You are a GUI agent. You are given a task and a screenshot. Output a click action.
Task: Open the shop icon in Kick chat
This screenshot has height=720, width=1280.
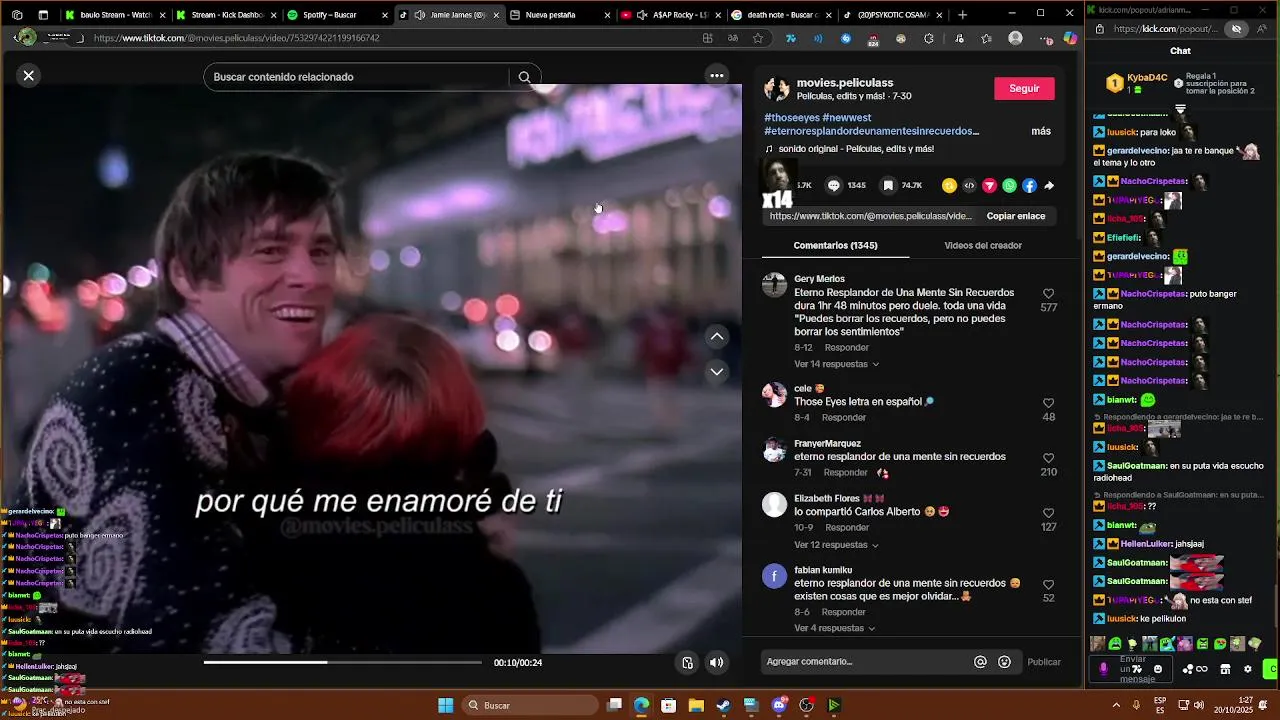[1225, 669]
